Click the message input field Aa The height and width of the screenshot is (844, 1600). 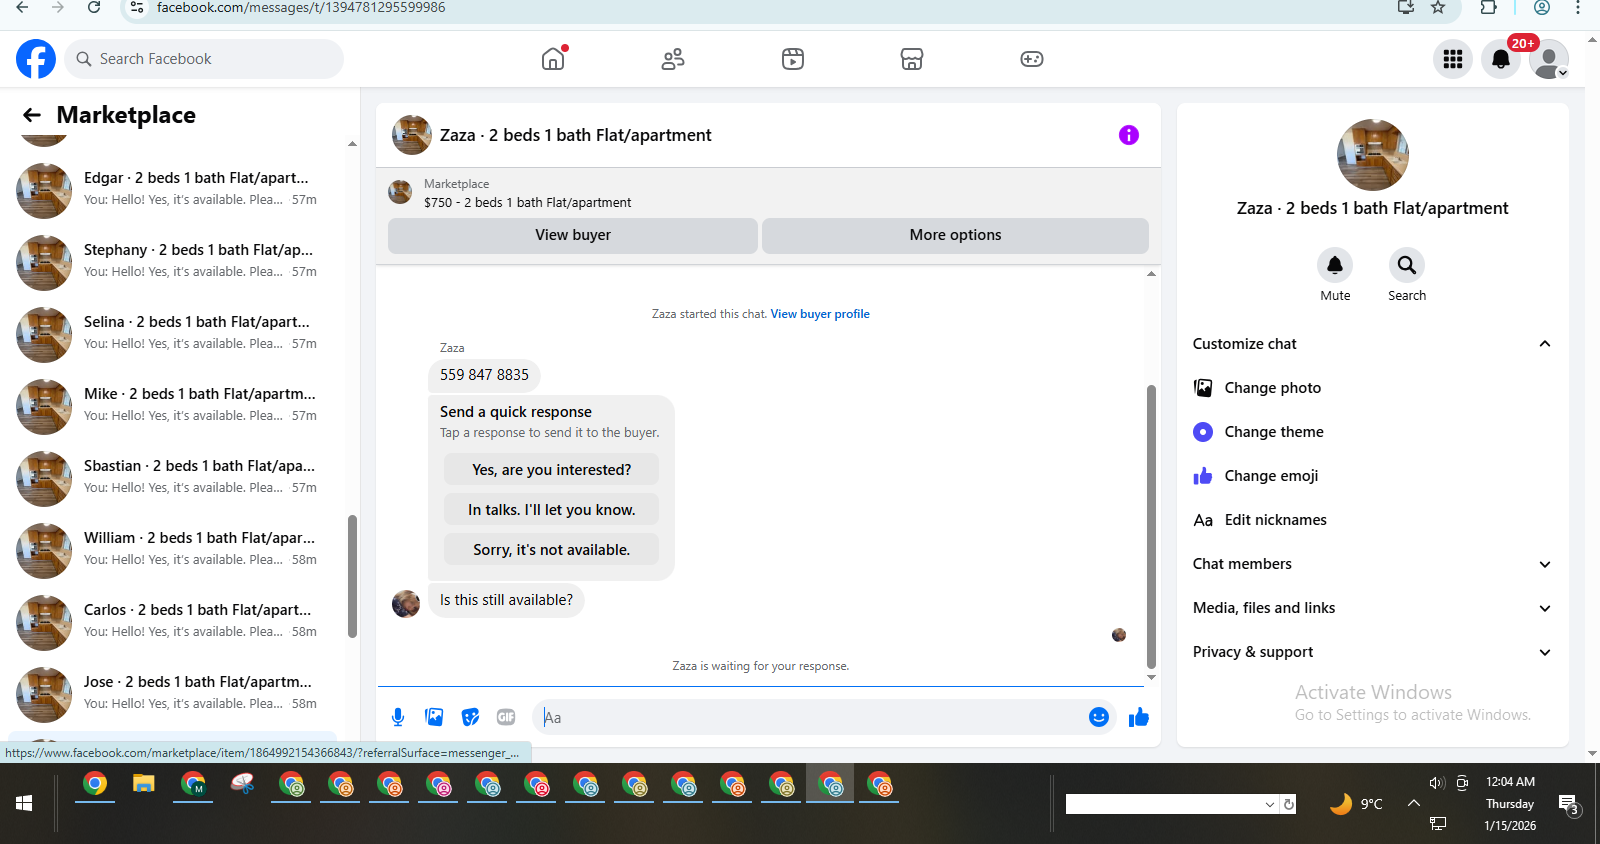pos(810,717)
